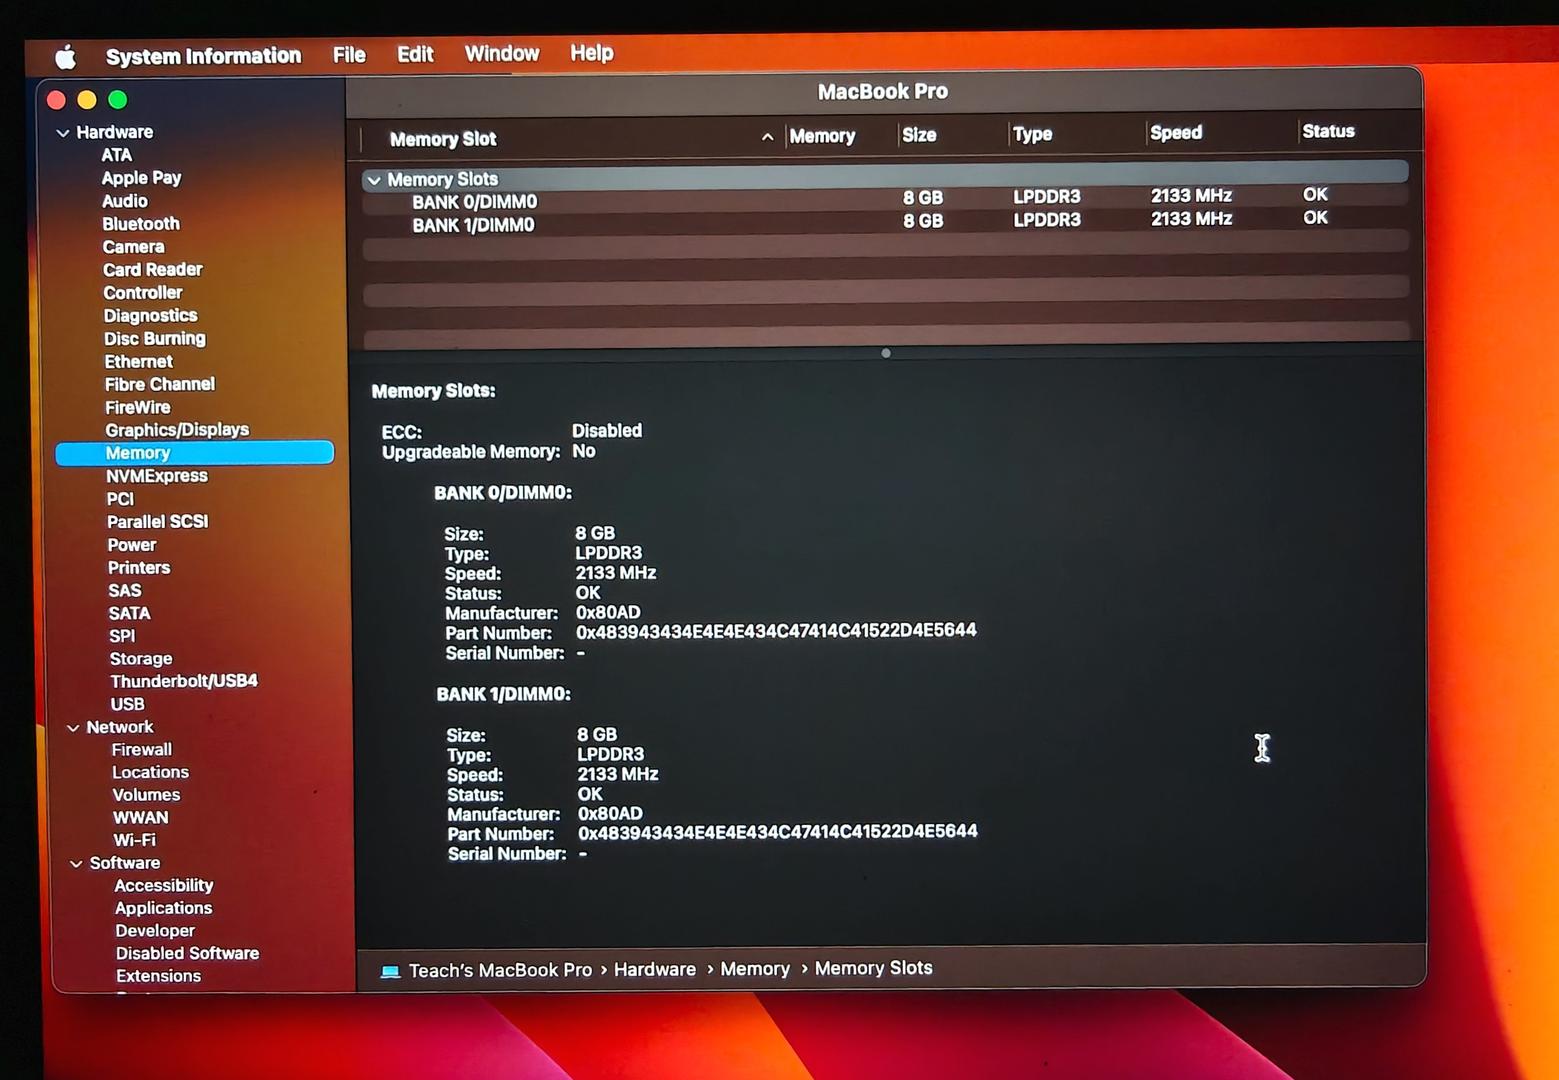The height and width of the screenshot is (1080, 1559).
Task: Select Locations under Network
Action: point(150,773)
